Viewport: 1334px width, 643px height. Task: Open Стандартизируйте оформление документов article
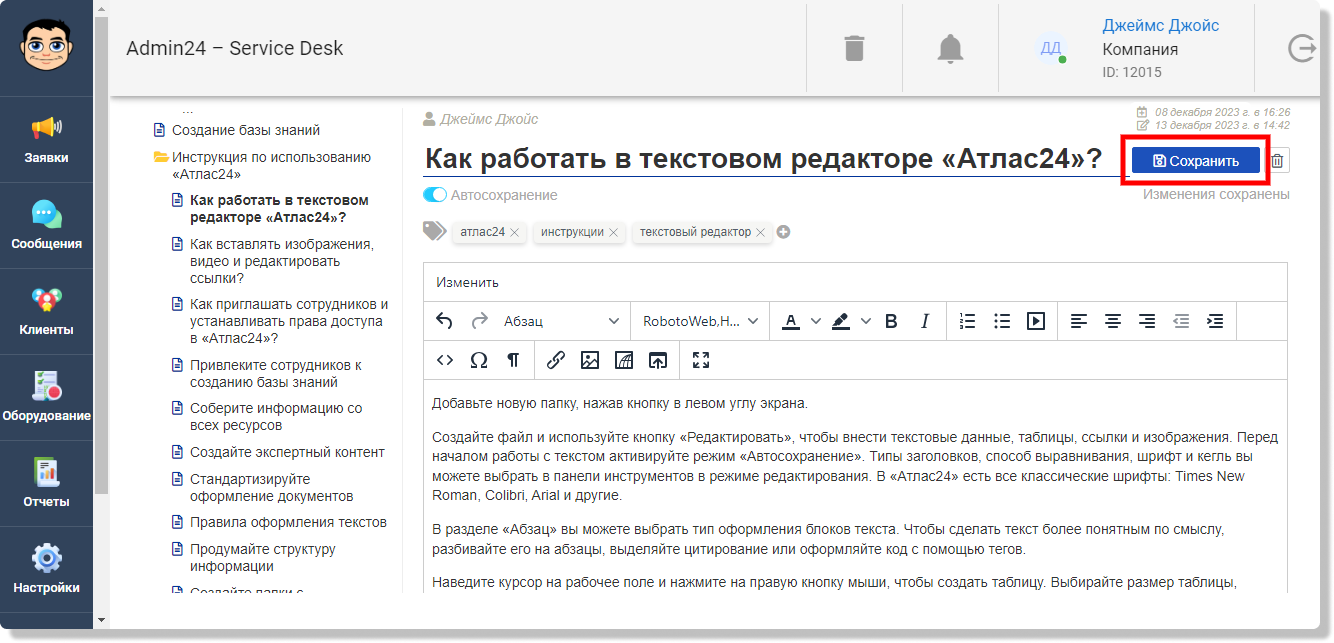coord(270,487)
